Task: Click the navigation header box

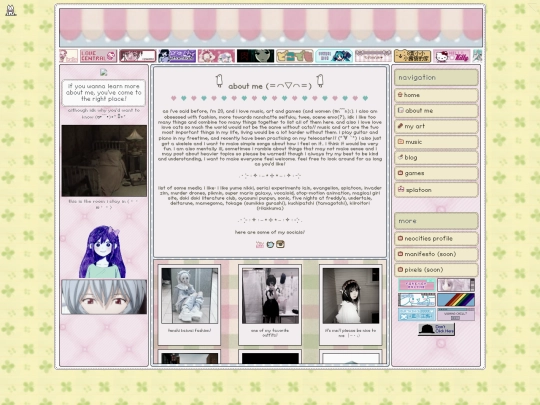Action: coord(436,77)
